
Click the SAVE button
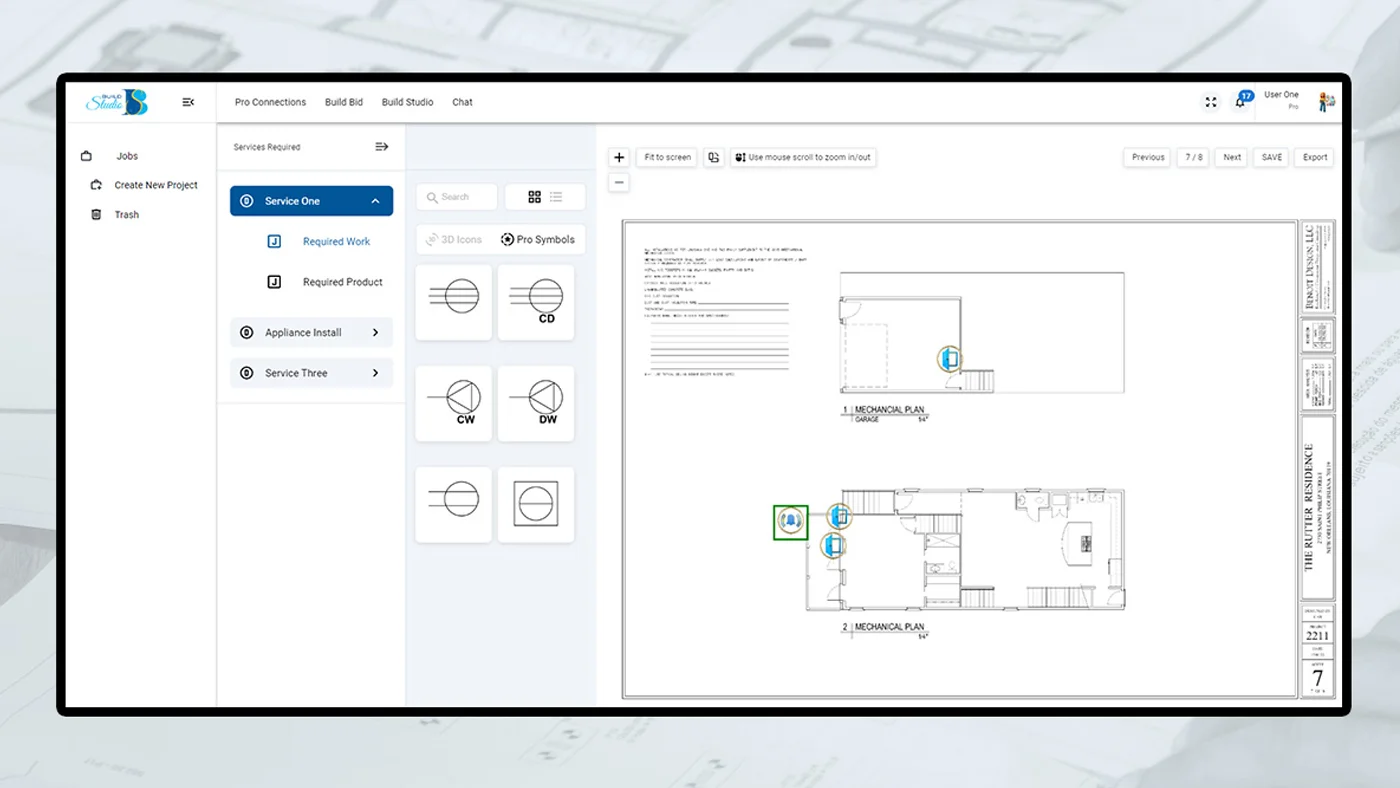(1272, 157)
